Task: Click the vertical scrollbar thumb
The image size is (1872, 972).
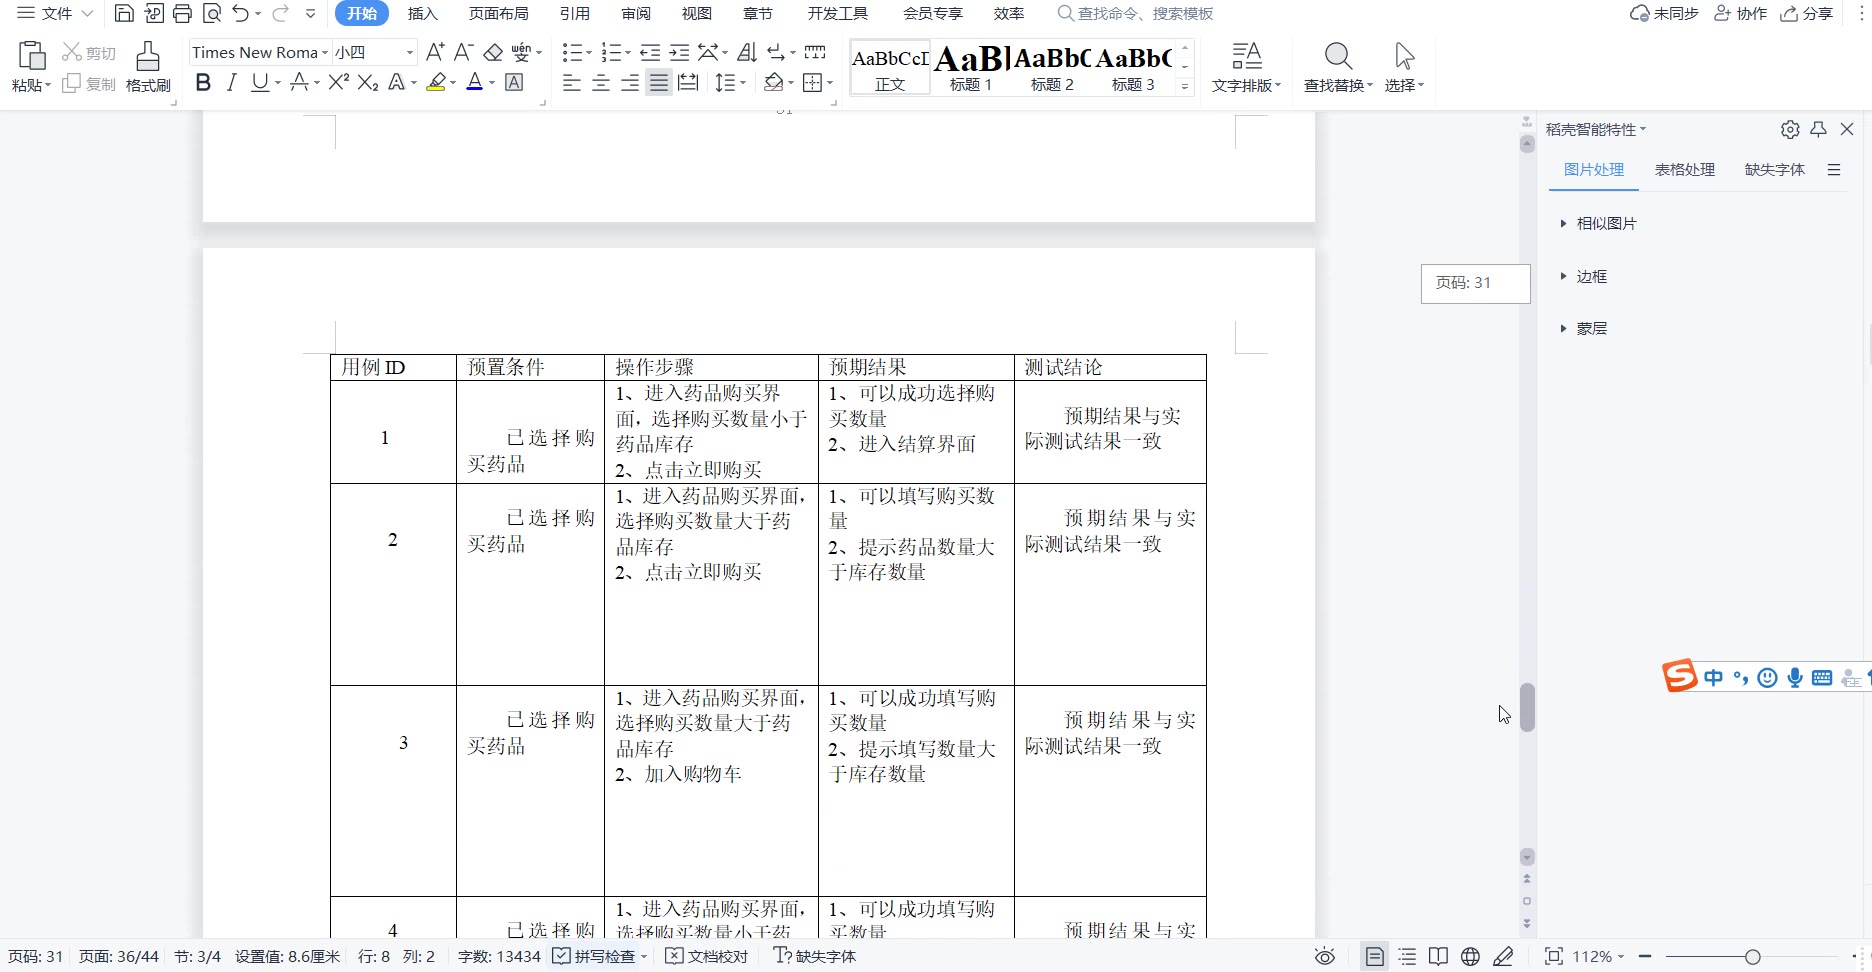Action: (1527, 708)
